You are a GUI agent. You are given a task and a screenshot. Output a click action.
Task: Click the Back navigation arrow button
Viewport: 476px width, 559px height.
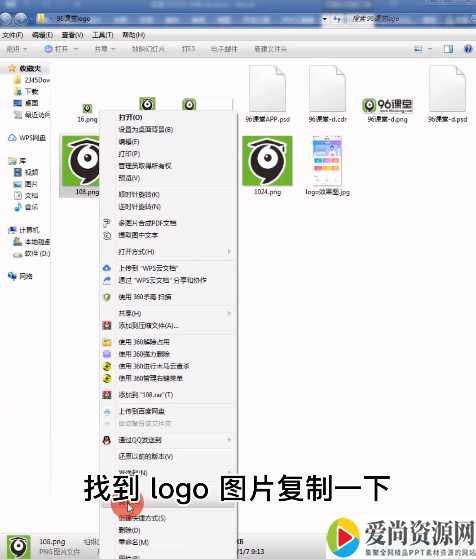click(6, 19)
